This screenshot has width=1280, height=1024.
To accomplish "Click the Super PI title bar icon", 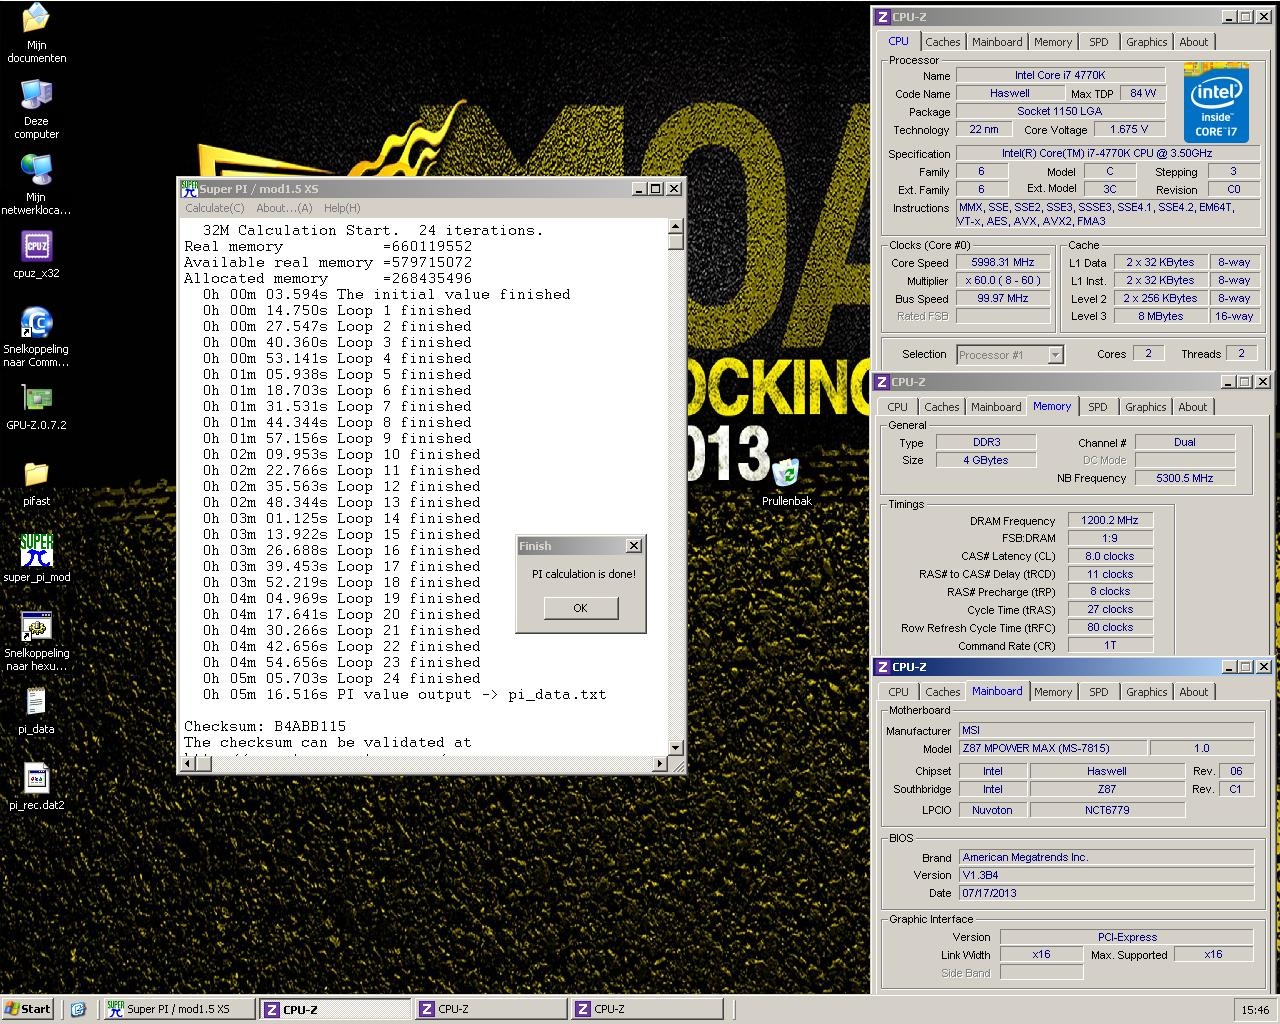I will pos(189,188).
